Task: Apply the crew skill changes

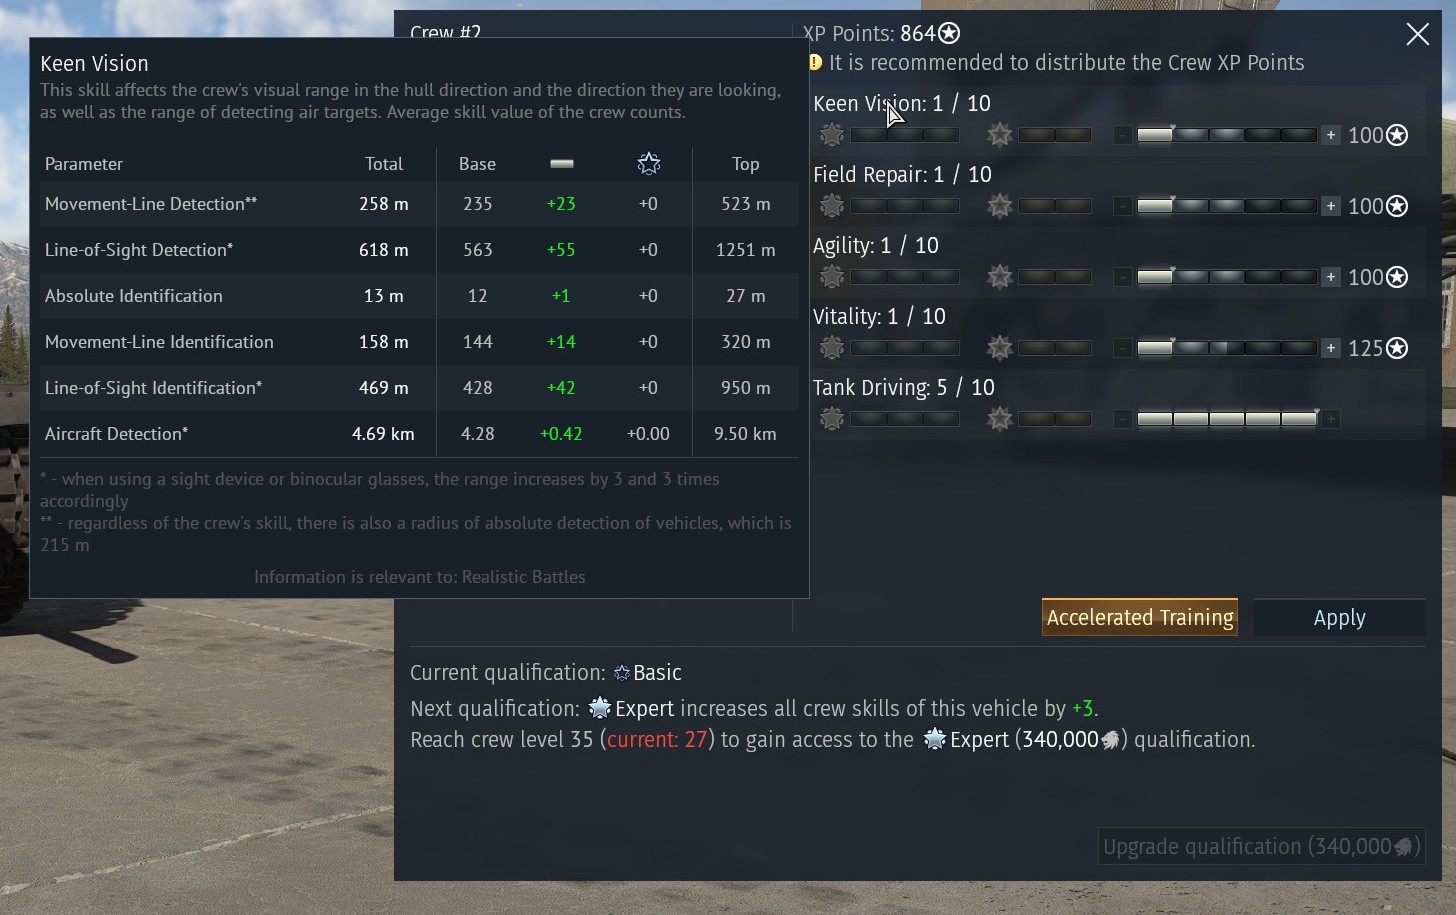Action: tap(1340, 618)
